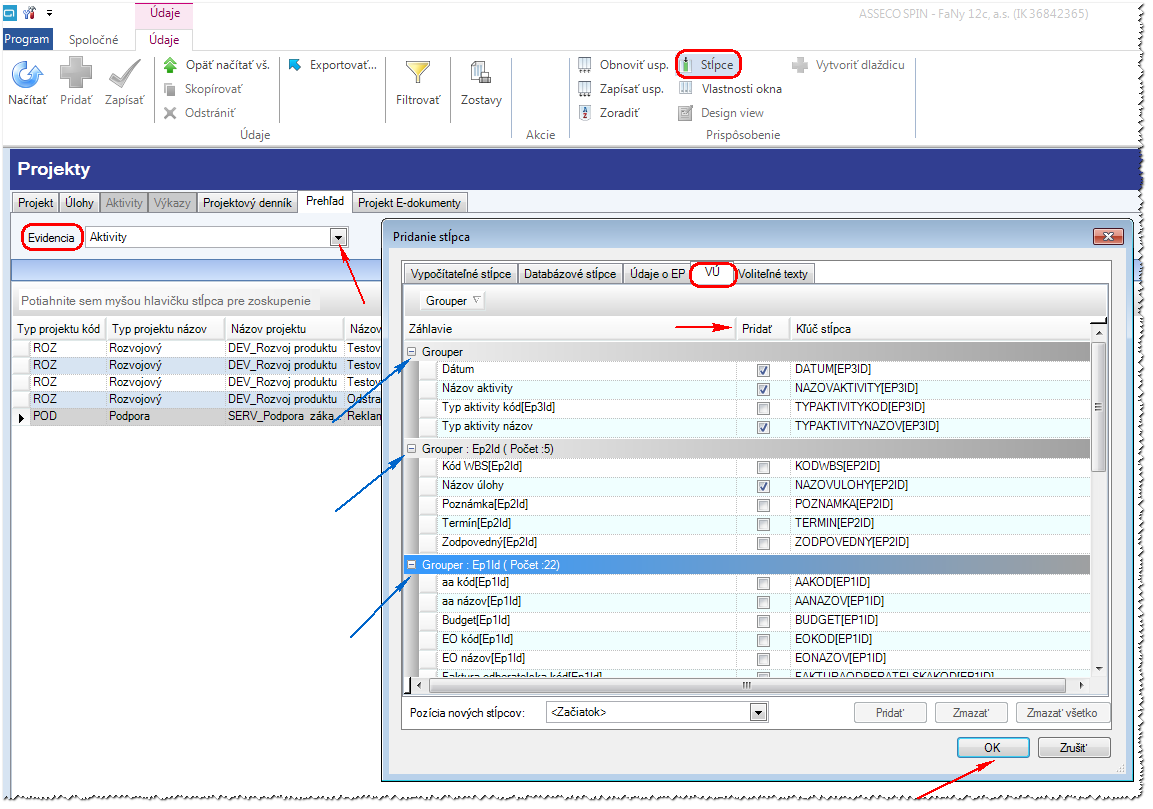Switch to Databázové stĺpce tab

coord(570,274)
